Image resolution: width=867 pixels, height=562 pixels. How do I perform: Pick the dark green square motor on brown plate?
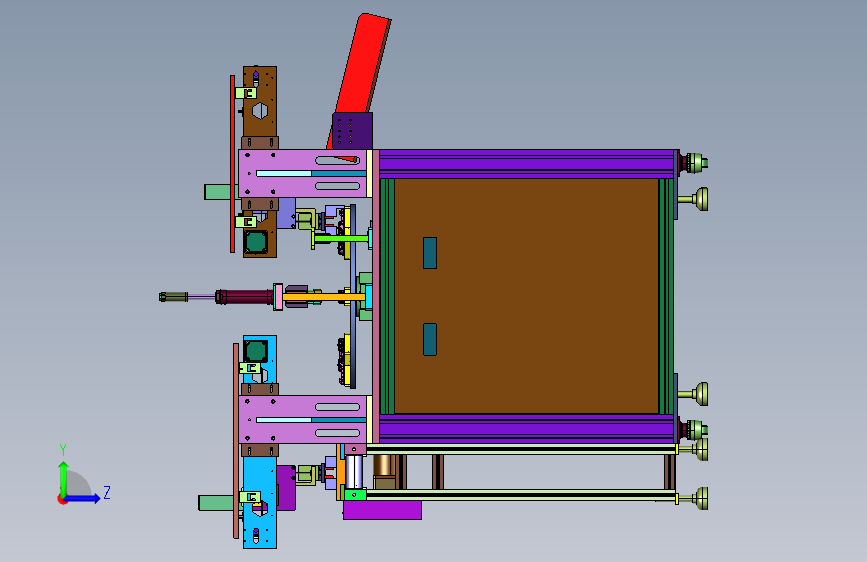[256, 242]
